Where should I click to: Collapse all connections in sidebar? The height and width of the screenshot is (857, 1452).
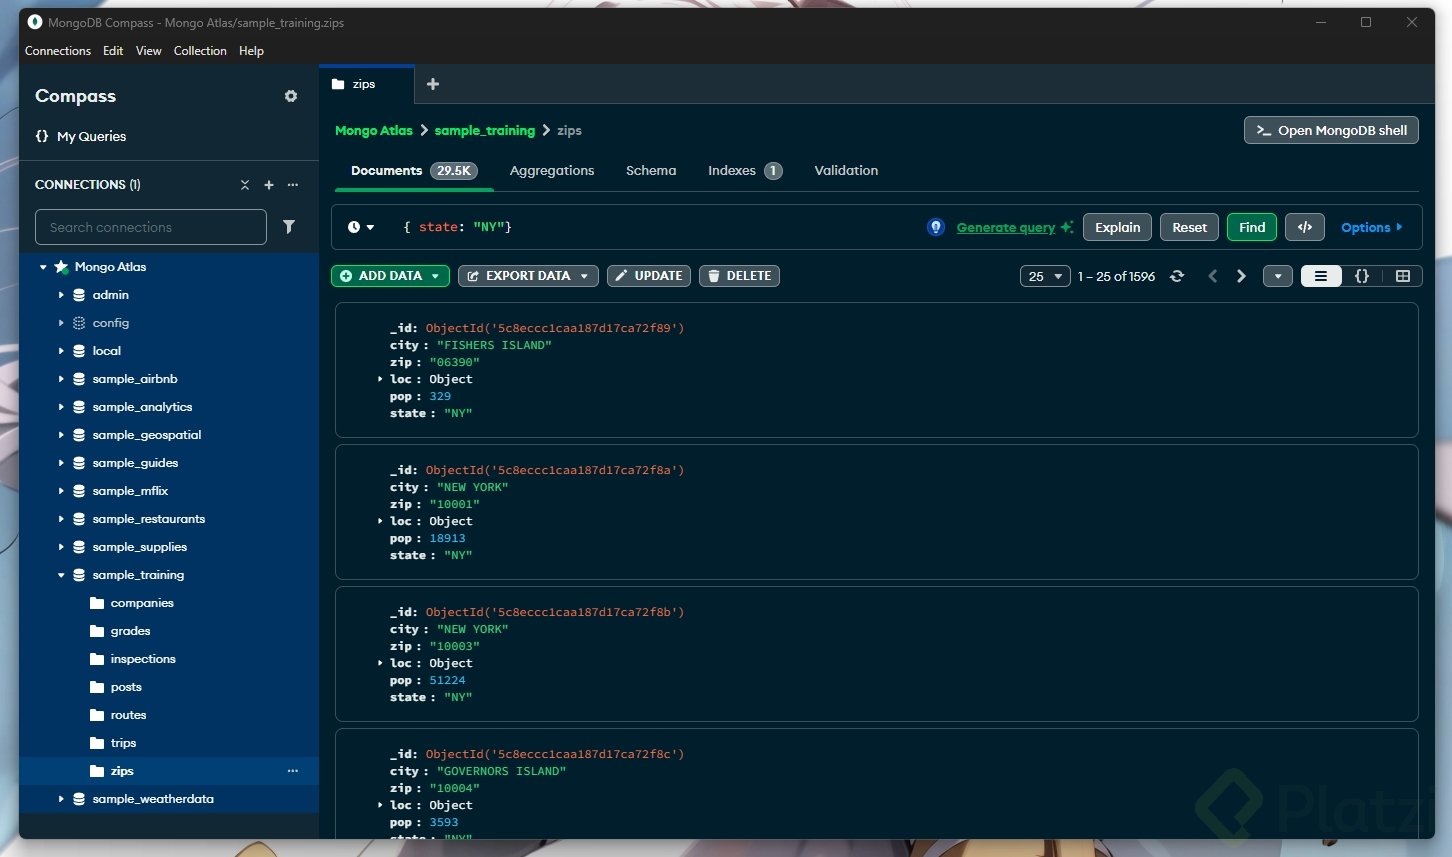tap(245, 185)
